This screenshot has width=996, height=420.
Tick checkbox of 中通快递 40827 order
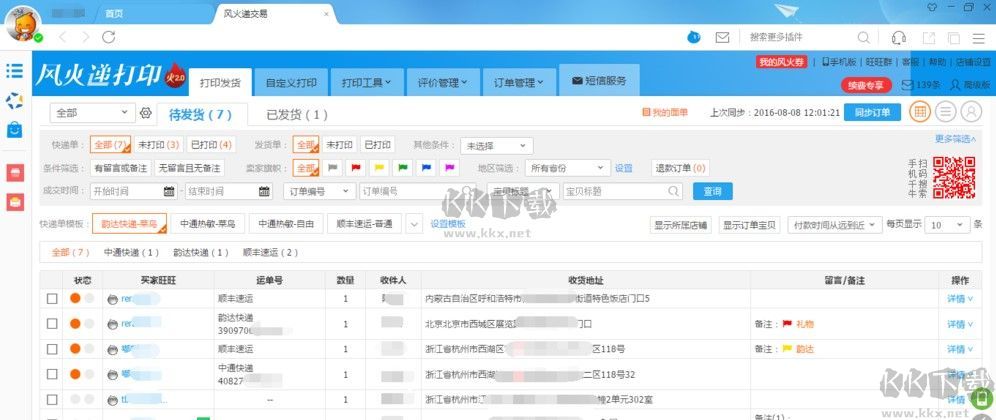tap(52, 374)
